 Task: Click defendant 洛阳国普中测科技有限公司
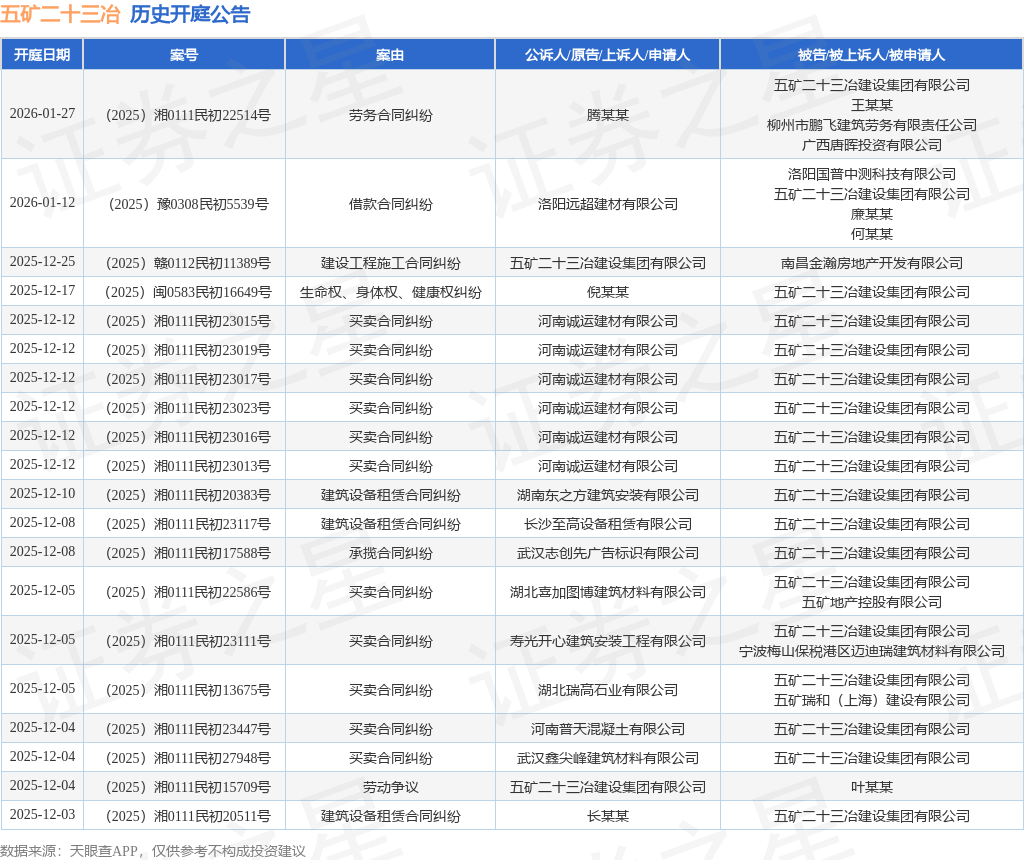coord(871,174)
